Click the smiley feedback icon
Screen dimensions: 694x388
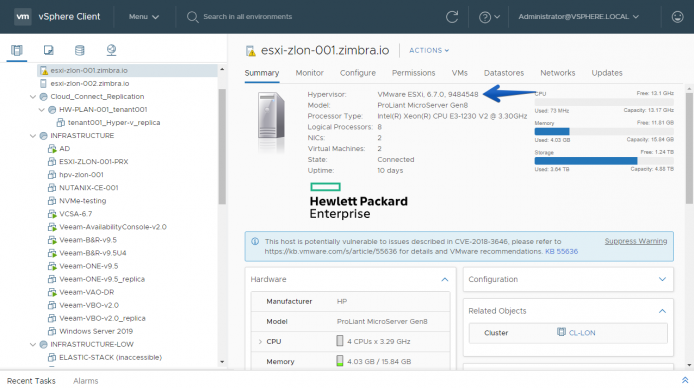(x=677, y=17)
